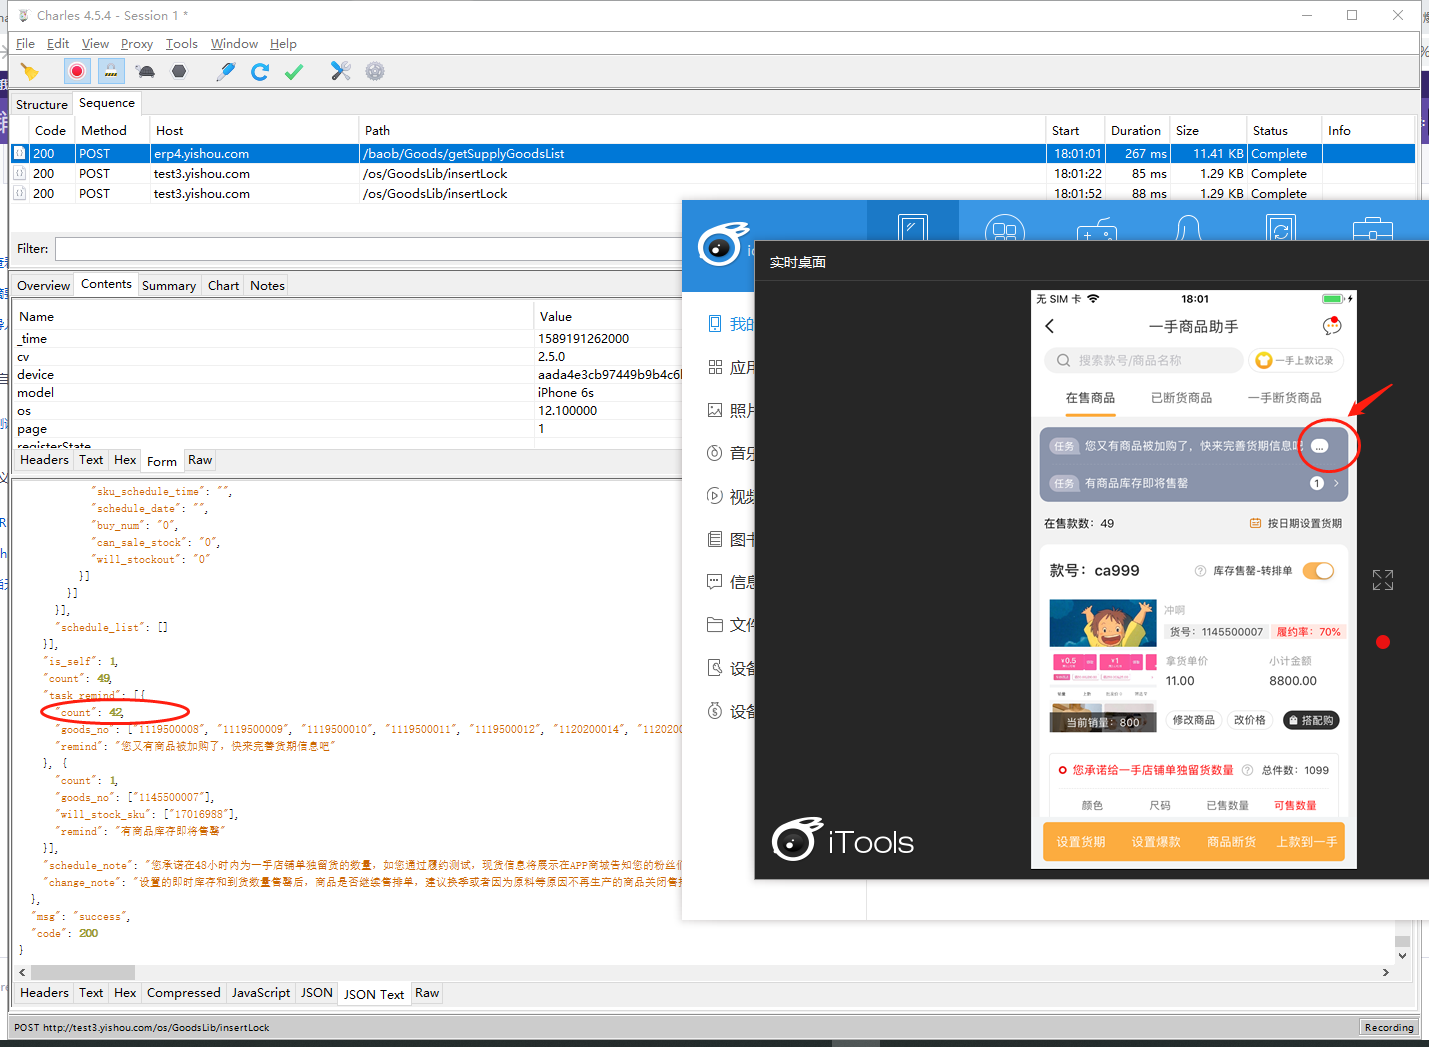Screen dimensions: 1429x1047
Task: Select the video play icon in iTools sidebar
Action: 715,496
